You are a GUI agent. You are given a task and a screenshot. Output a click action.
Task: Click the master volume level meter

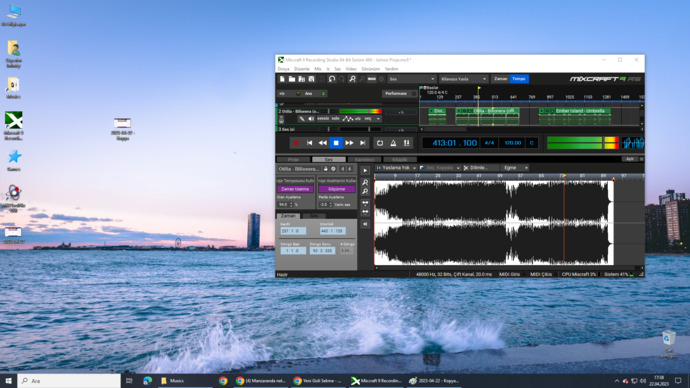click(x=583, y=143)
